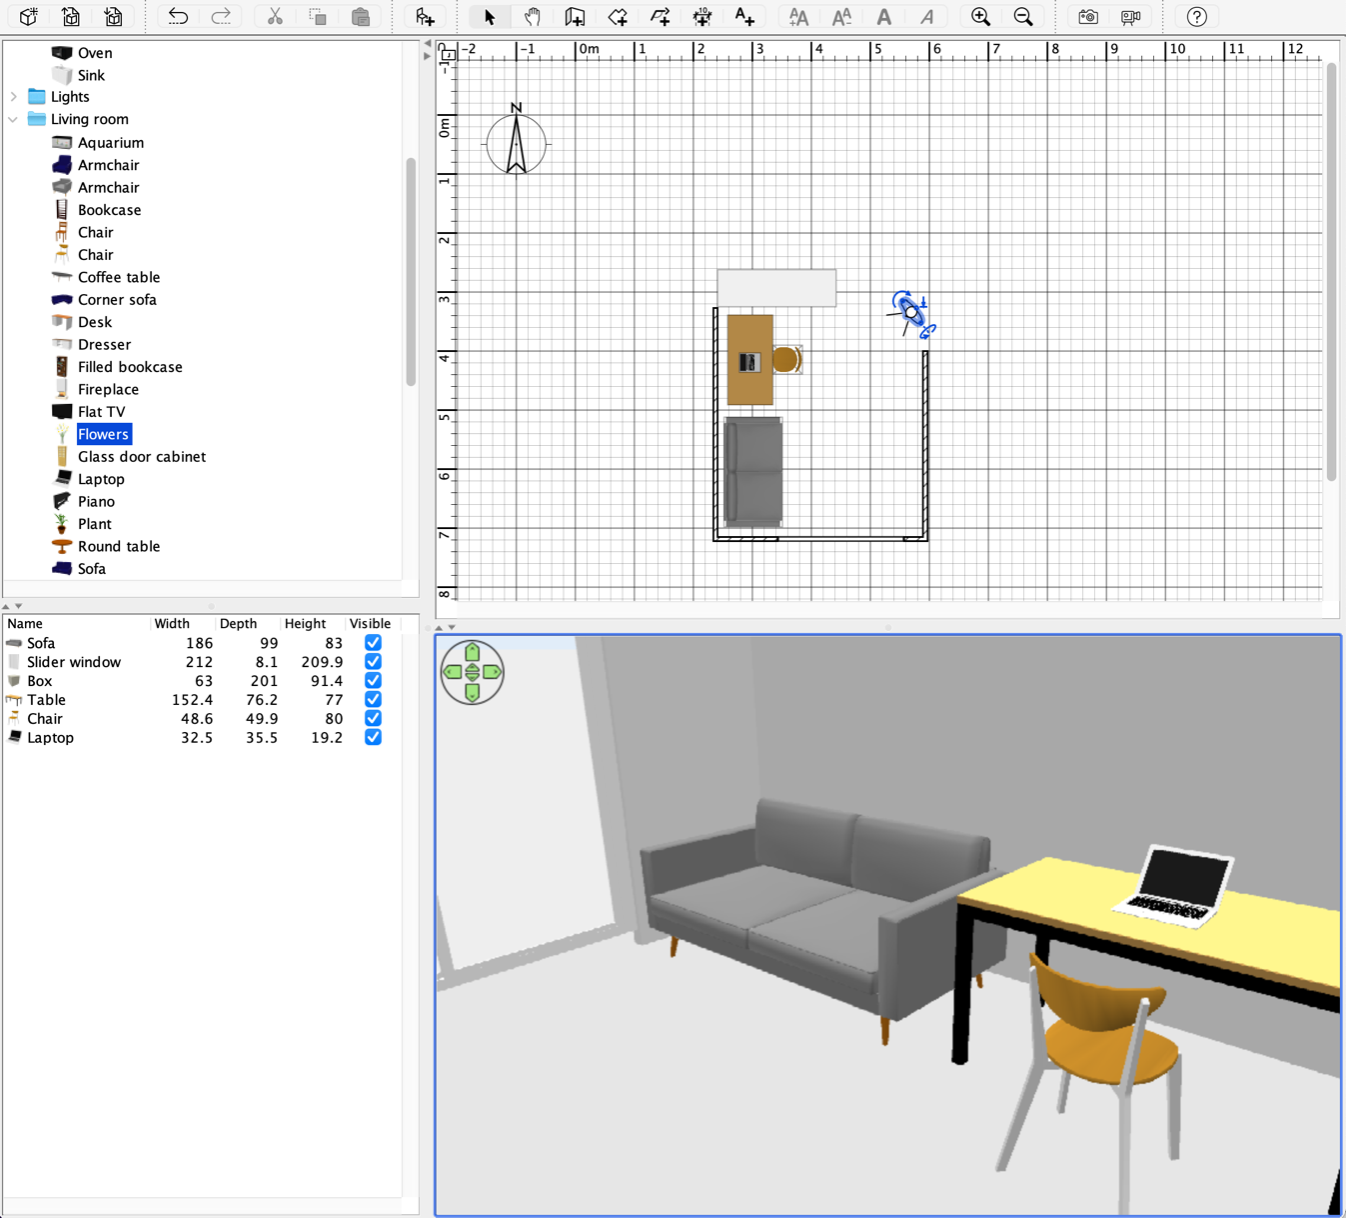Collapse the Living room folder

click(x=14, y=119)
